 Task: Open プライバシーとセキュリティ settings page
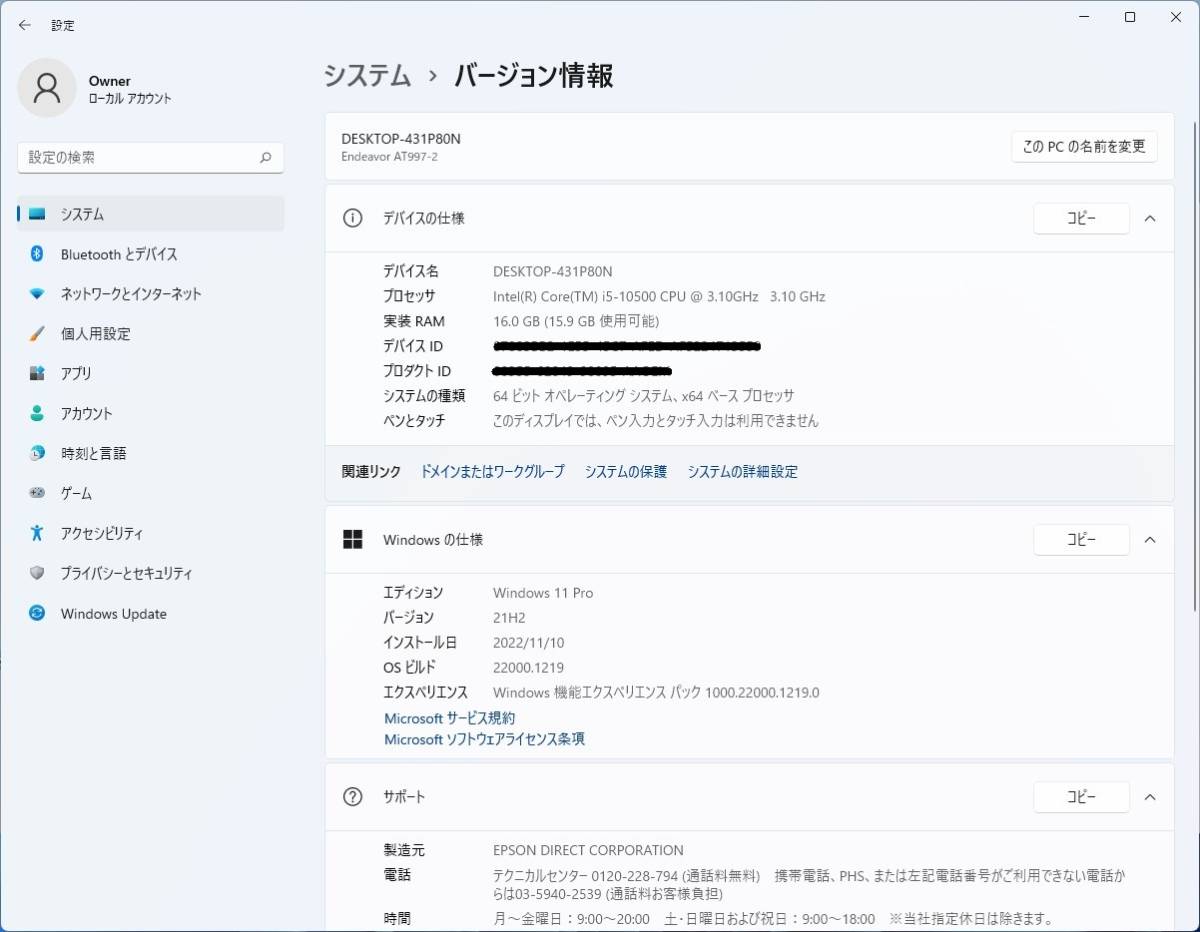click(151, 573)
